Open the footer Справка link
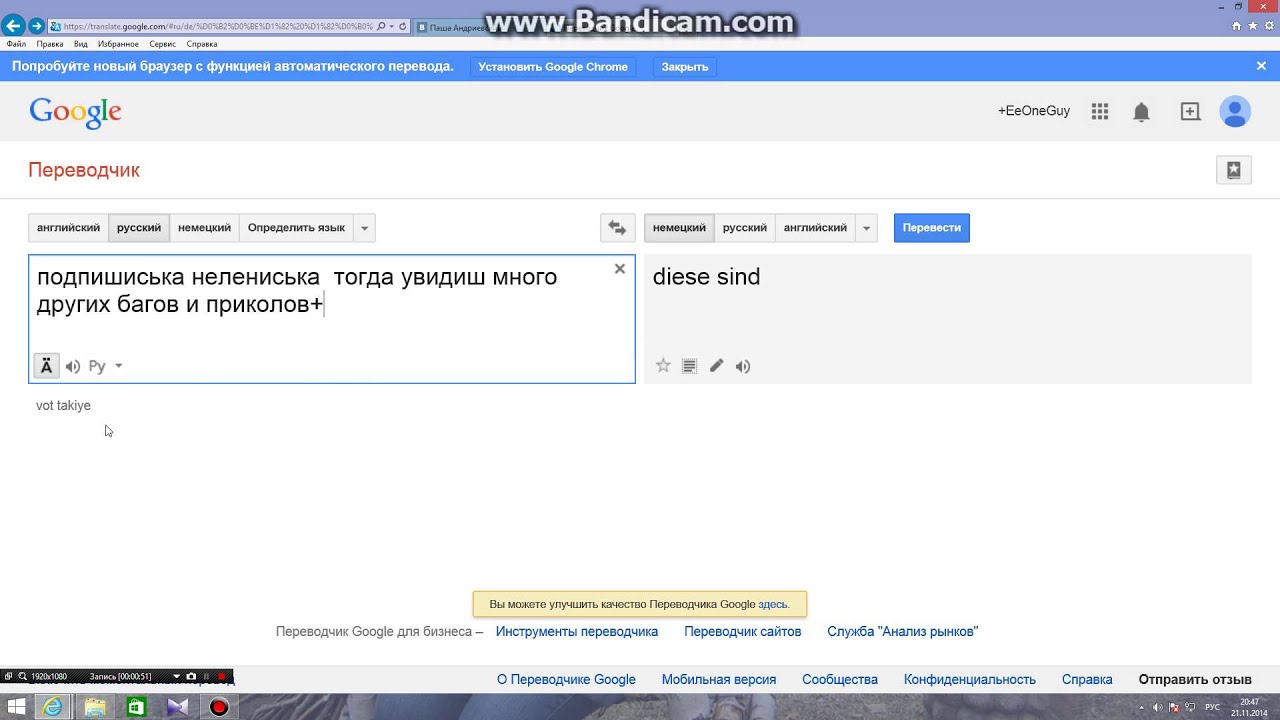The image size is (1280, 720). (x=1087, y=680)
